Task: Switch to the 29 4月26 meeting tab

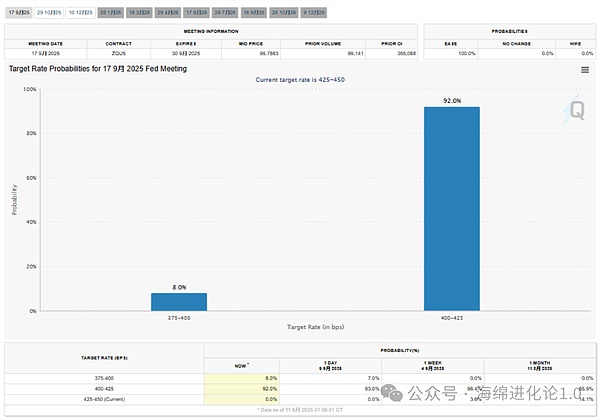Action: [x=168, y=13]
